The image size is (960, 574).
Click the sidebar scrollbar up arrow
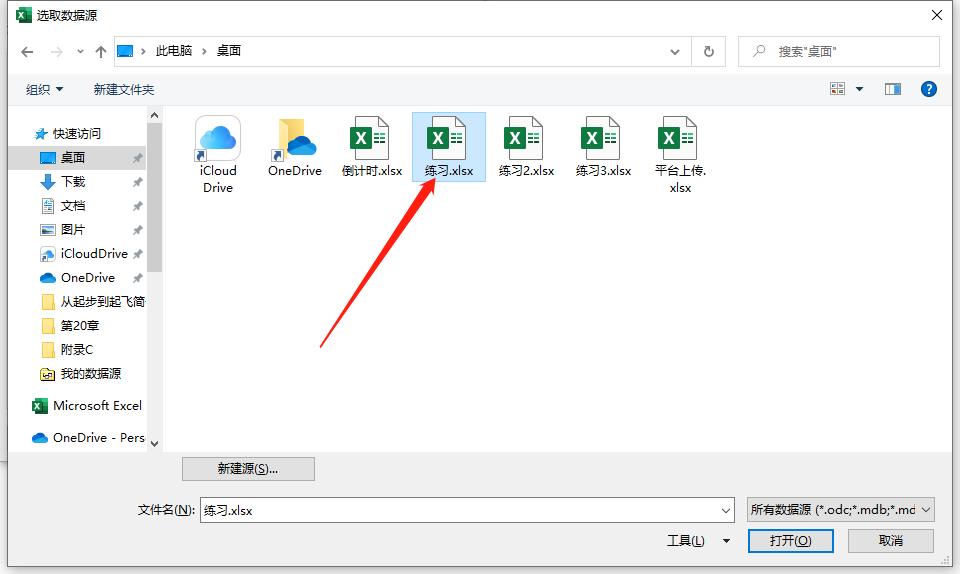154,115
